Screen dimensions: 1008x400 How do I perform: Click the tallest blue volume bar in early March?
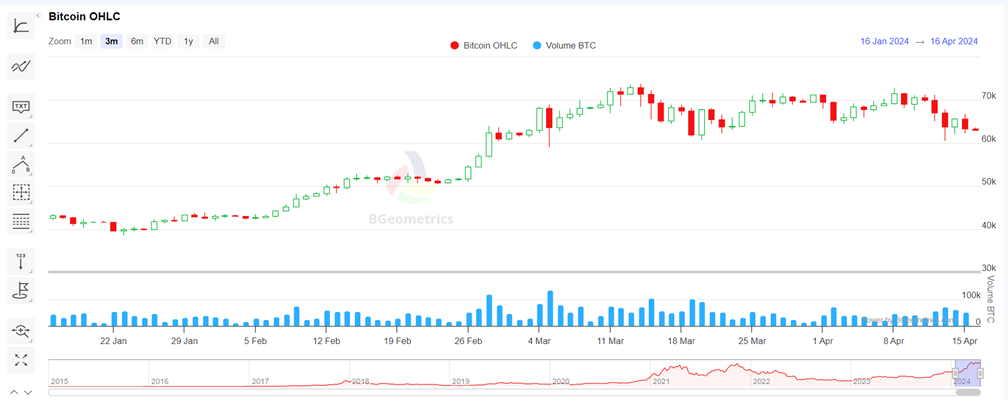pyautogui.click(x=550, y=309)
